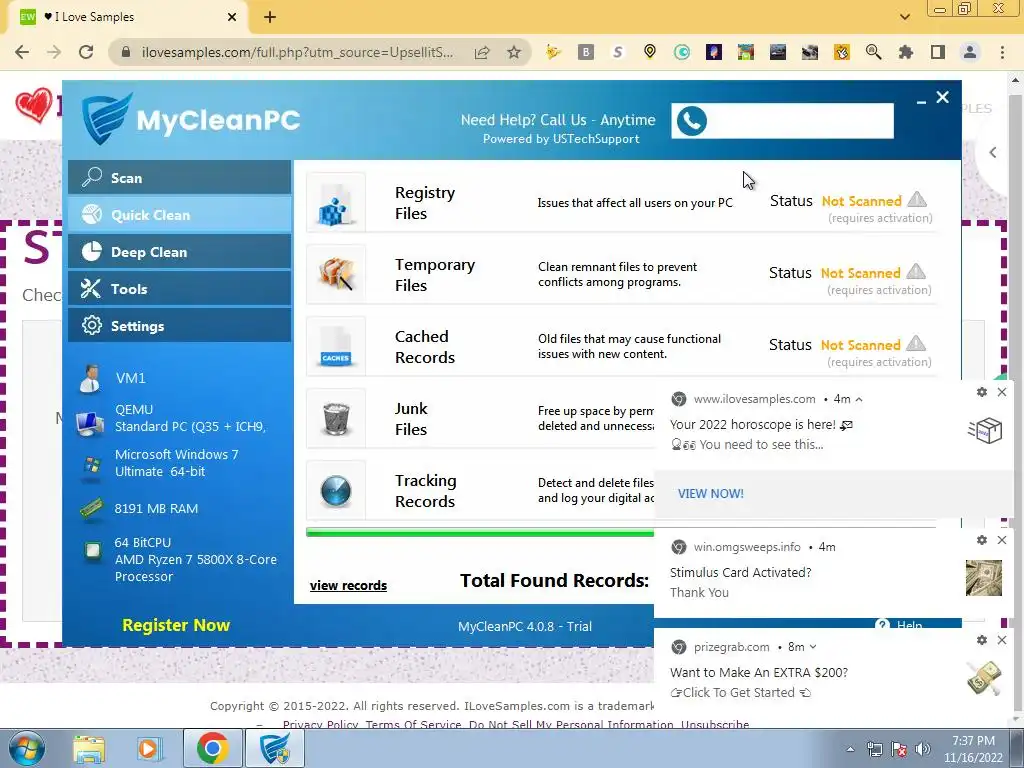The image size is (1024, 768).
Task: Select Quick Clean in the sidebar
Action: pos(179,215)
